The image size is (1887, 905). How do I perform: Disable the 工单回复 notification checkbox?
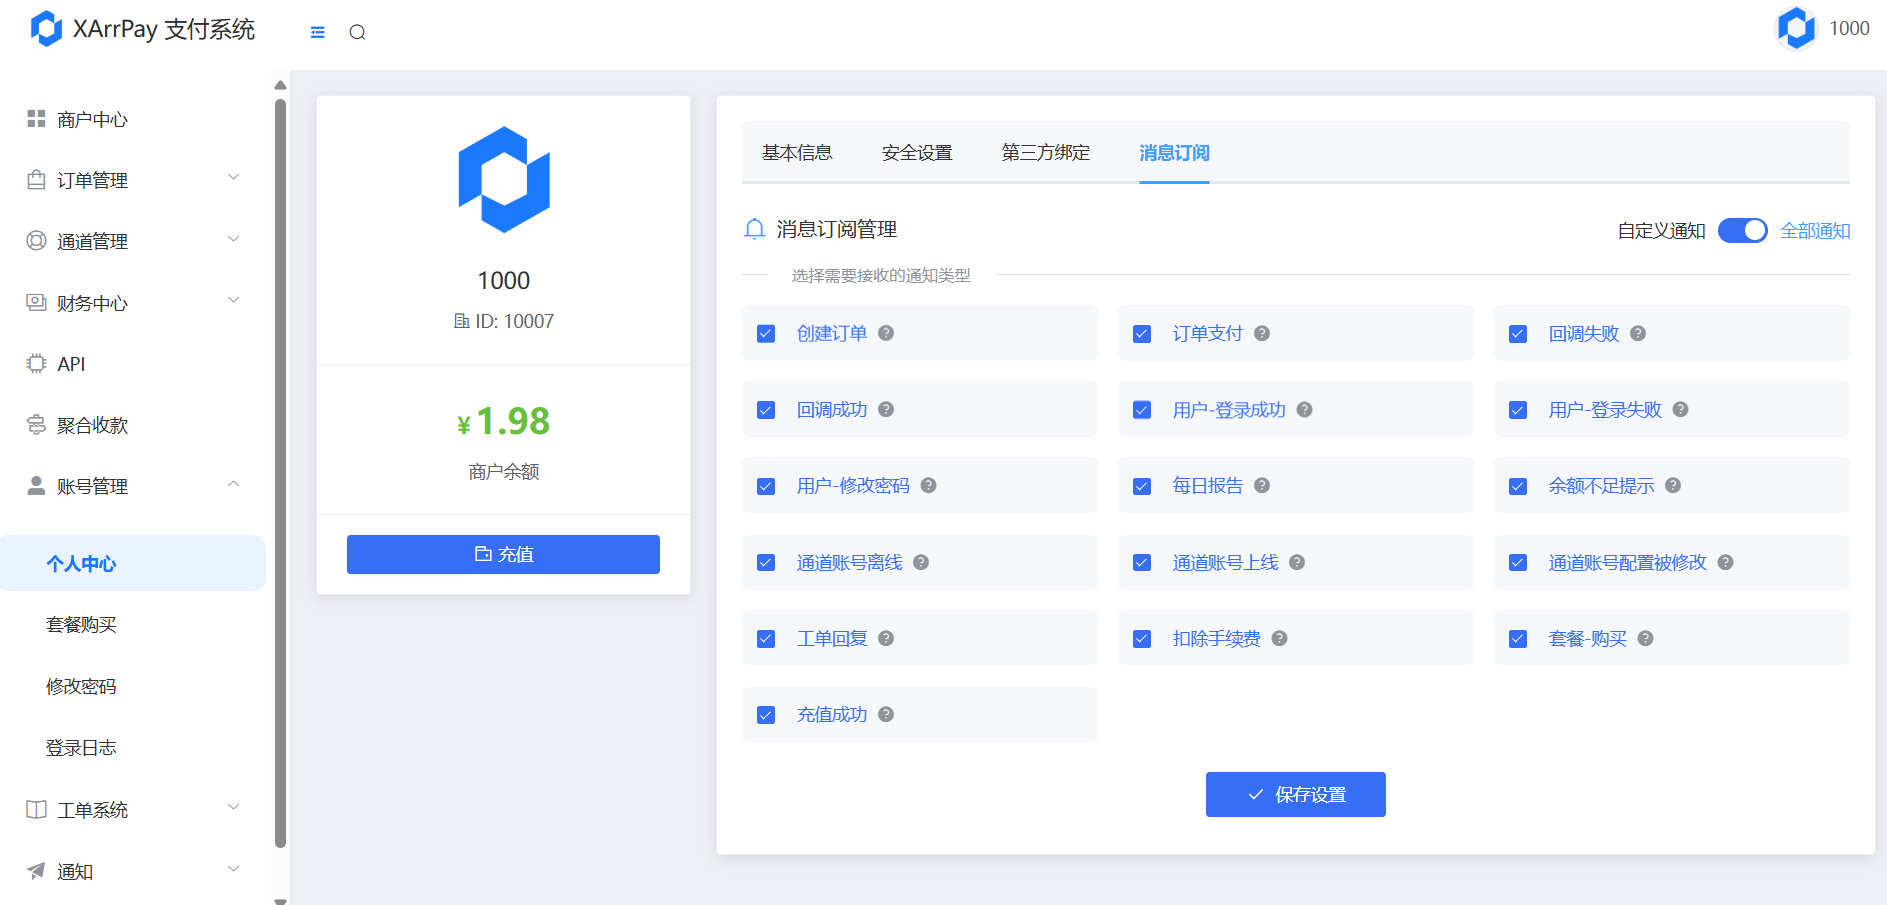766,638
